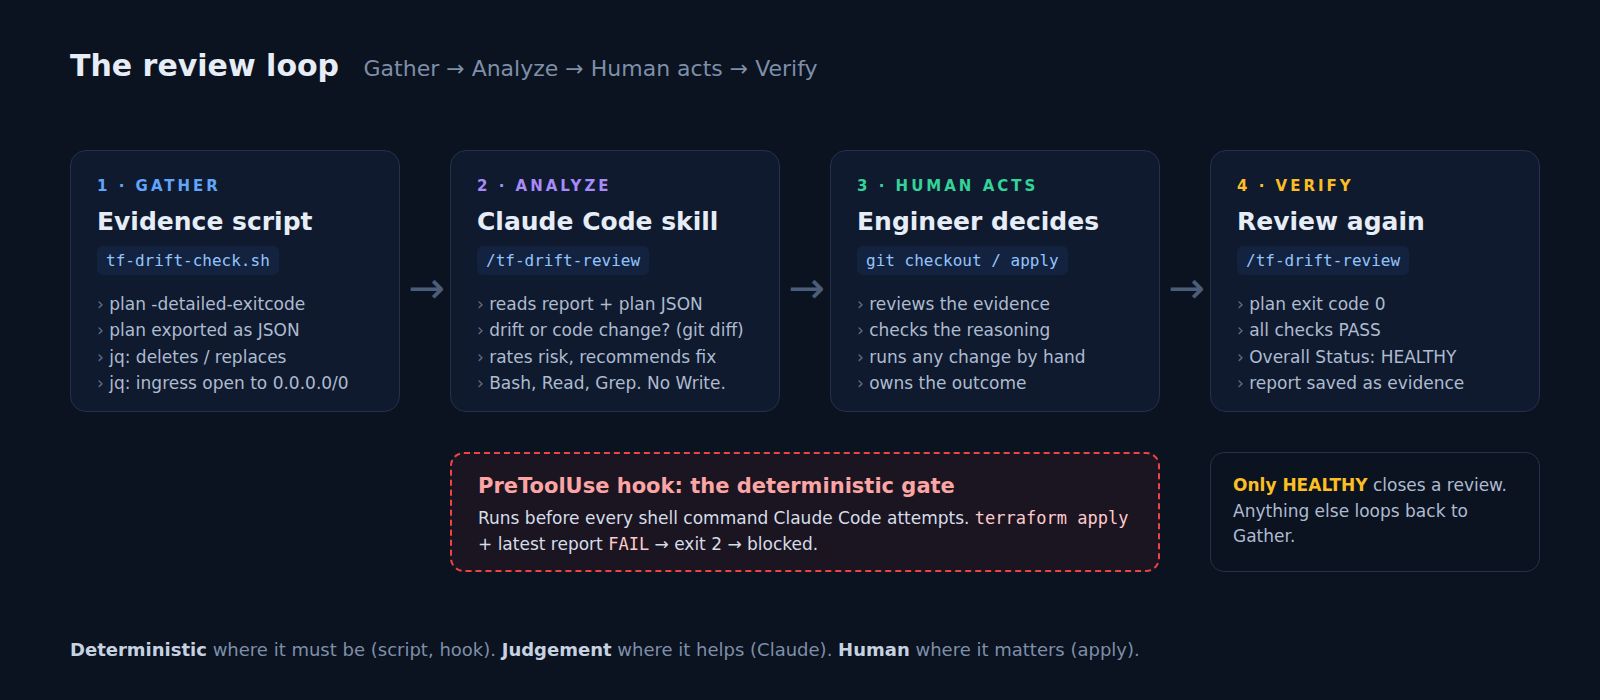The width and height of the screenshot is (1600, 700).
Task: Click the 4 · VERIFY step label
Action: pyautogui.click(x=1294, y=185)
